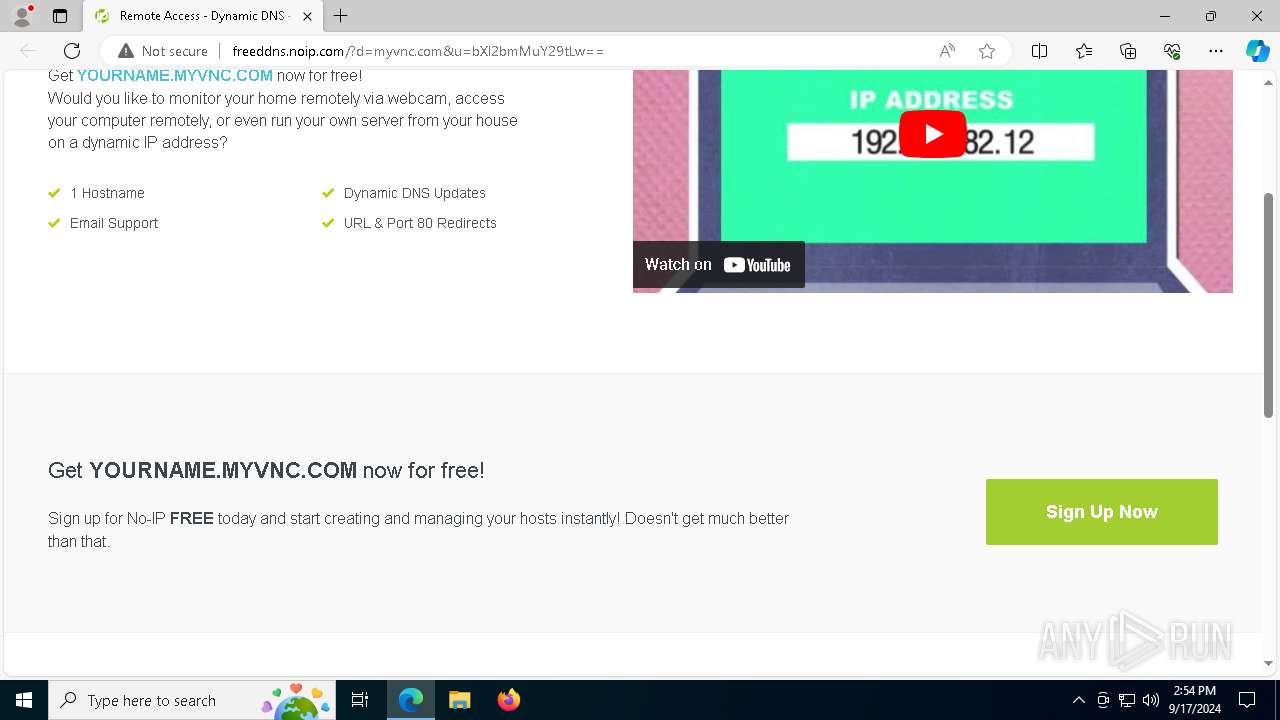Click the Not secure warning icon
The image size is (1280, 720).
tap(126, 51)
